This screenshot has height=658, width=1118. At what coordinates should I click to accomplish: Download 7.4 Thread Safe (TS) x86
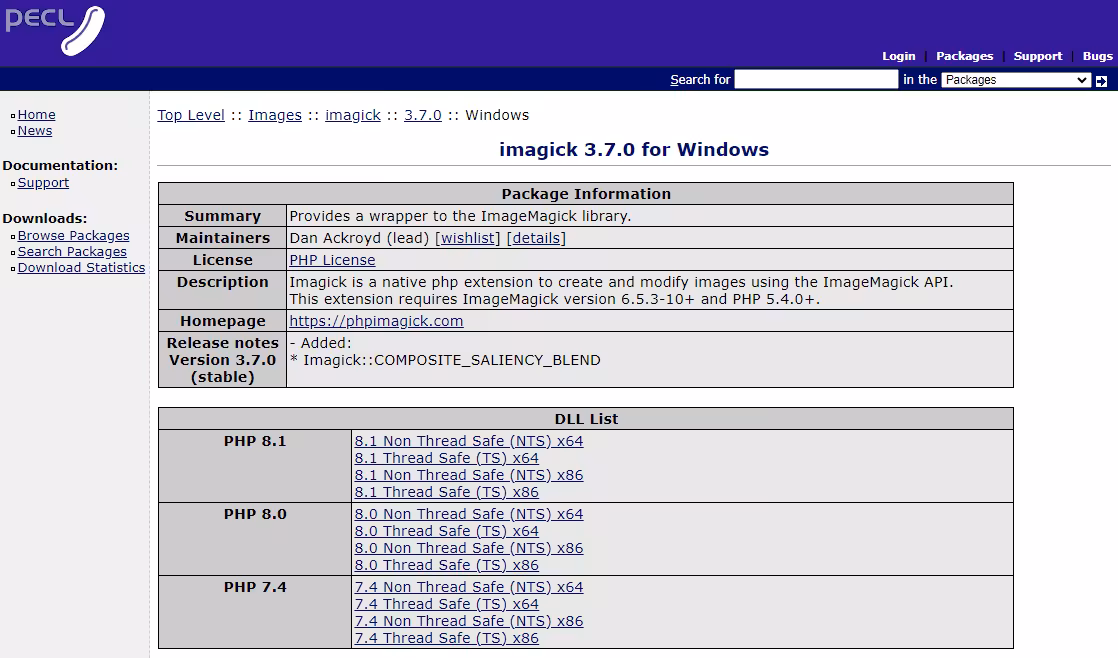click(x=447, y=638)
